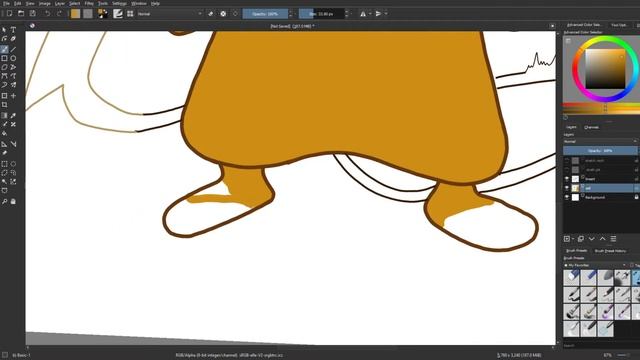Open the blending mode Normal dropdown in toolbar
This screenshot has width=640, height=360.
point(169,13)
